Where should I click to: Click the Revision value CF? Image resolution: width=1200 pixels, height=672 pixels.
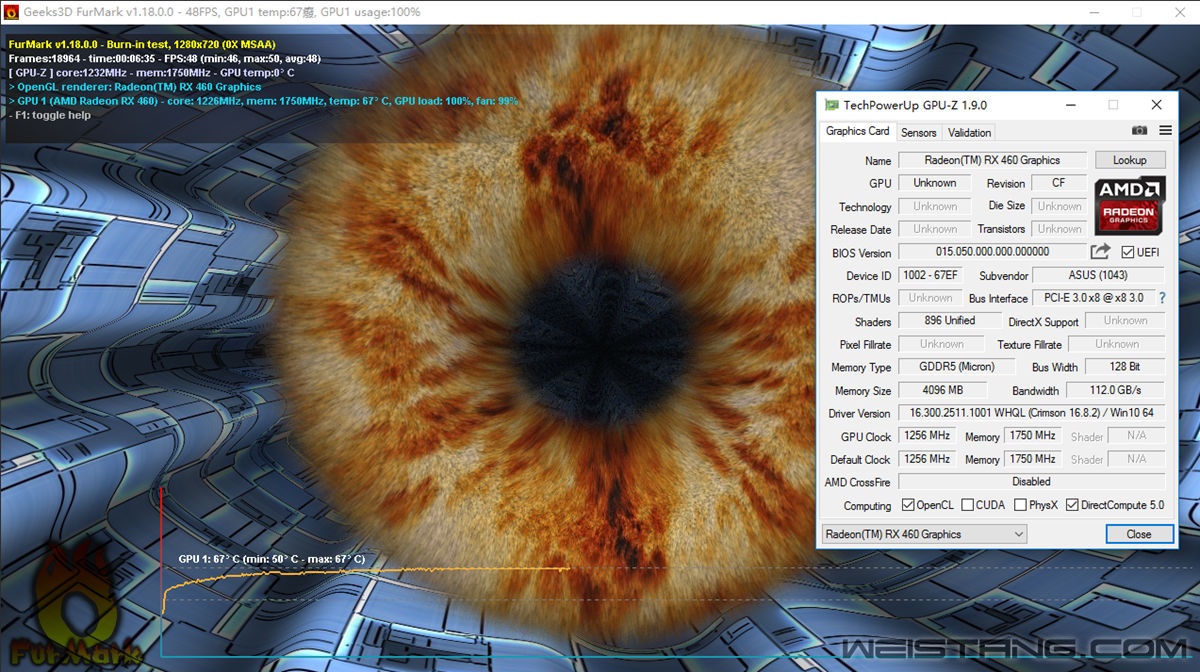pyautogui.click(x=1059, y=183)
